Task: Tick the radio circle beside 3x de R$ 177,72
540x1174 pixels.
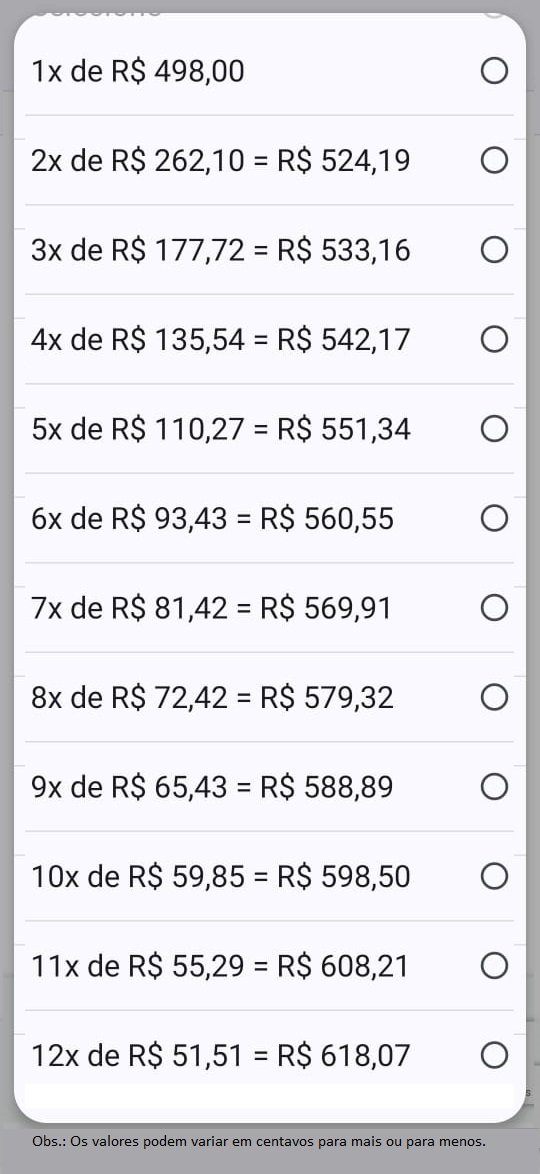Action: click(x=494, y=250)
